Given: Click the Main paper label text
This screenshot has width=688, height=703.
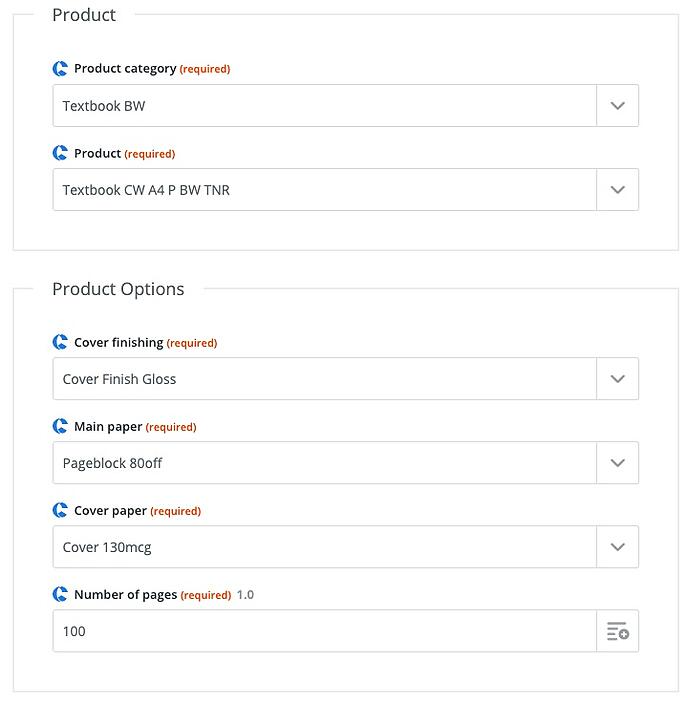Looking at the screenshot, I should (108, 426).
